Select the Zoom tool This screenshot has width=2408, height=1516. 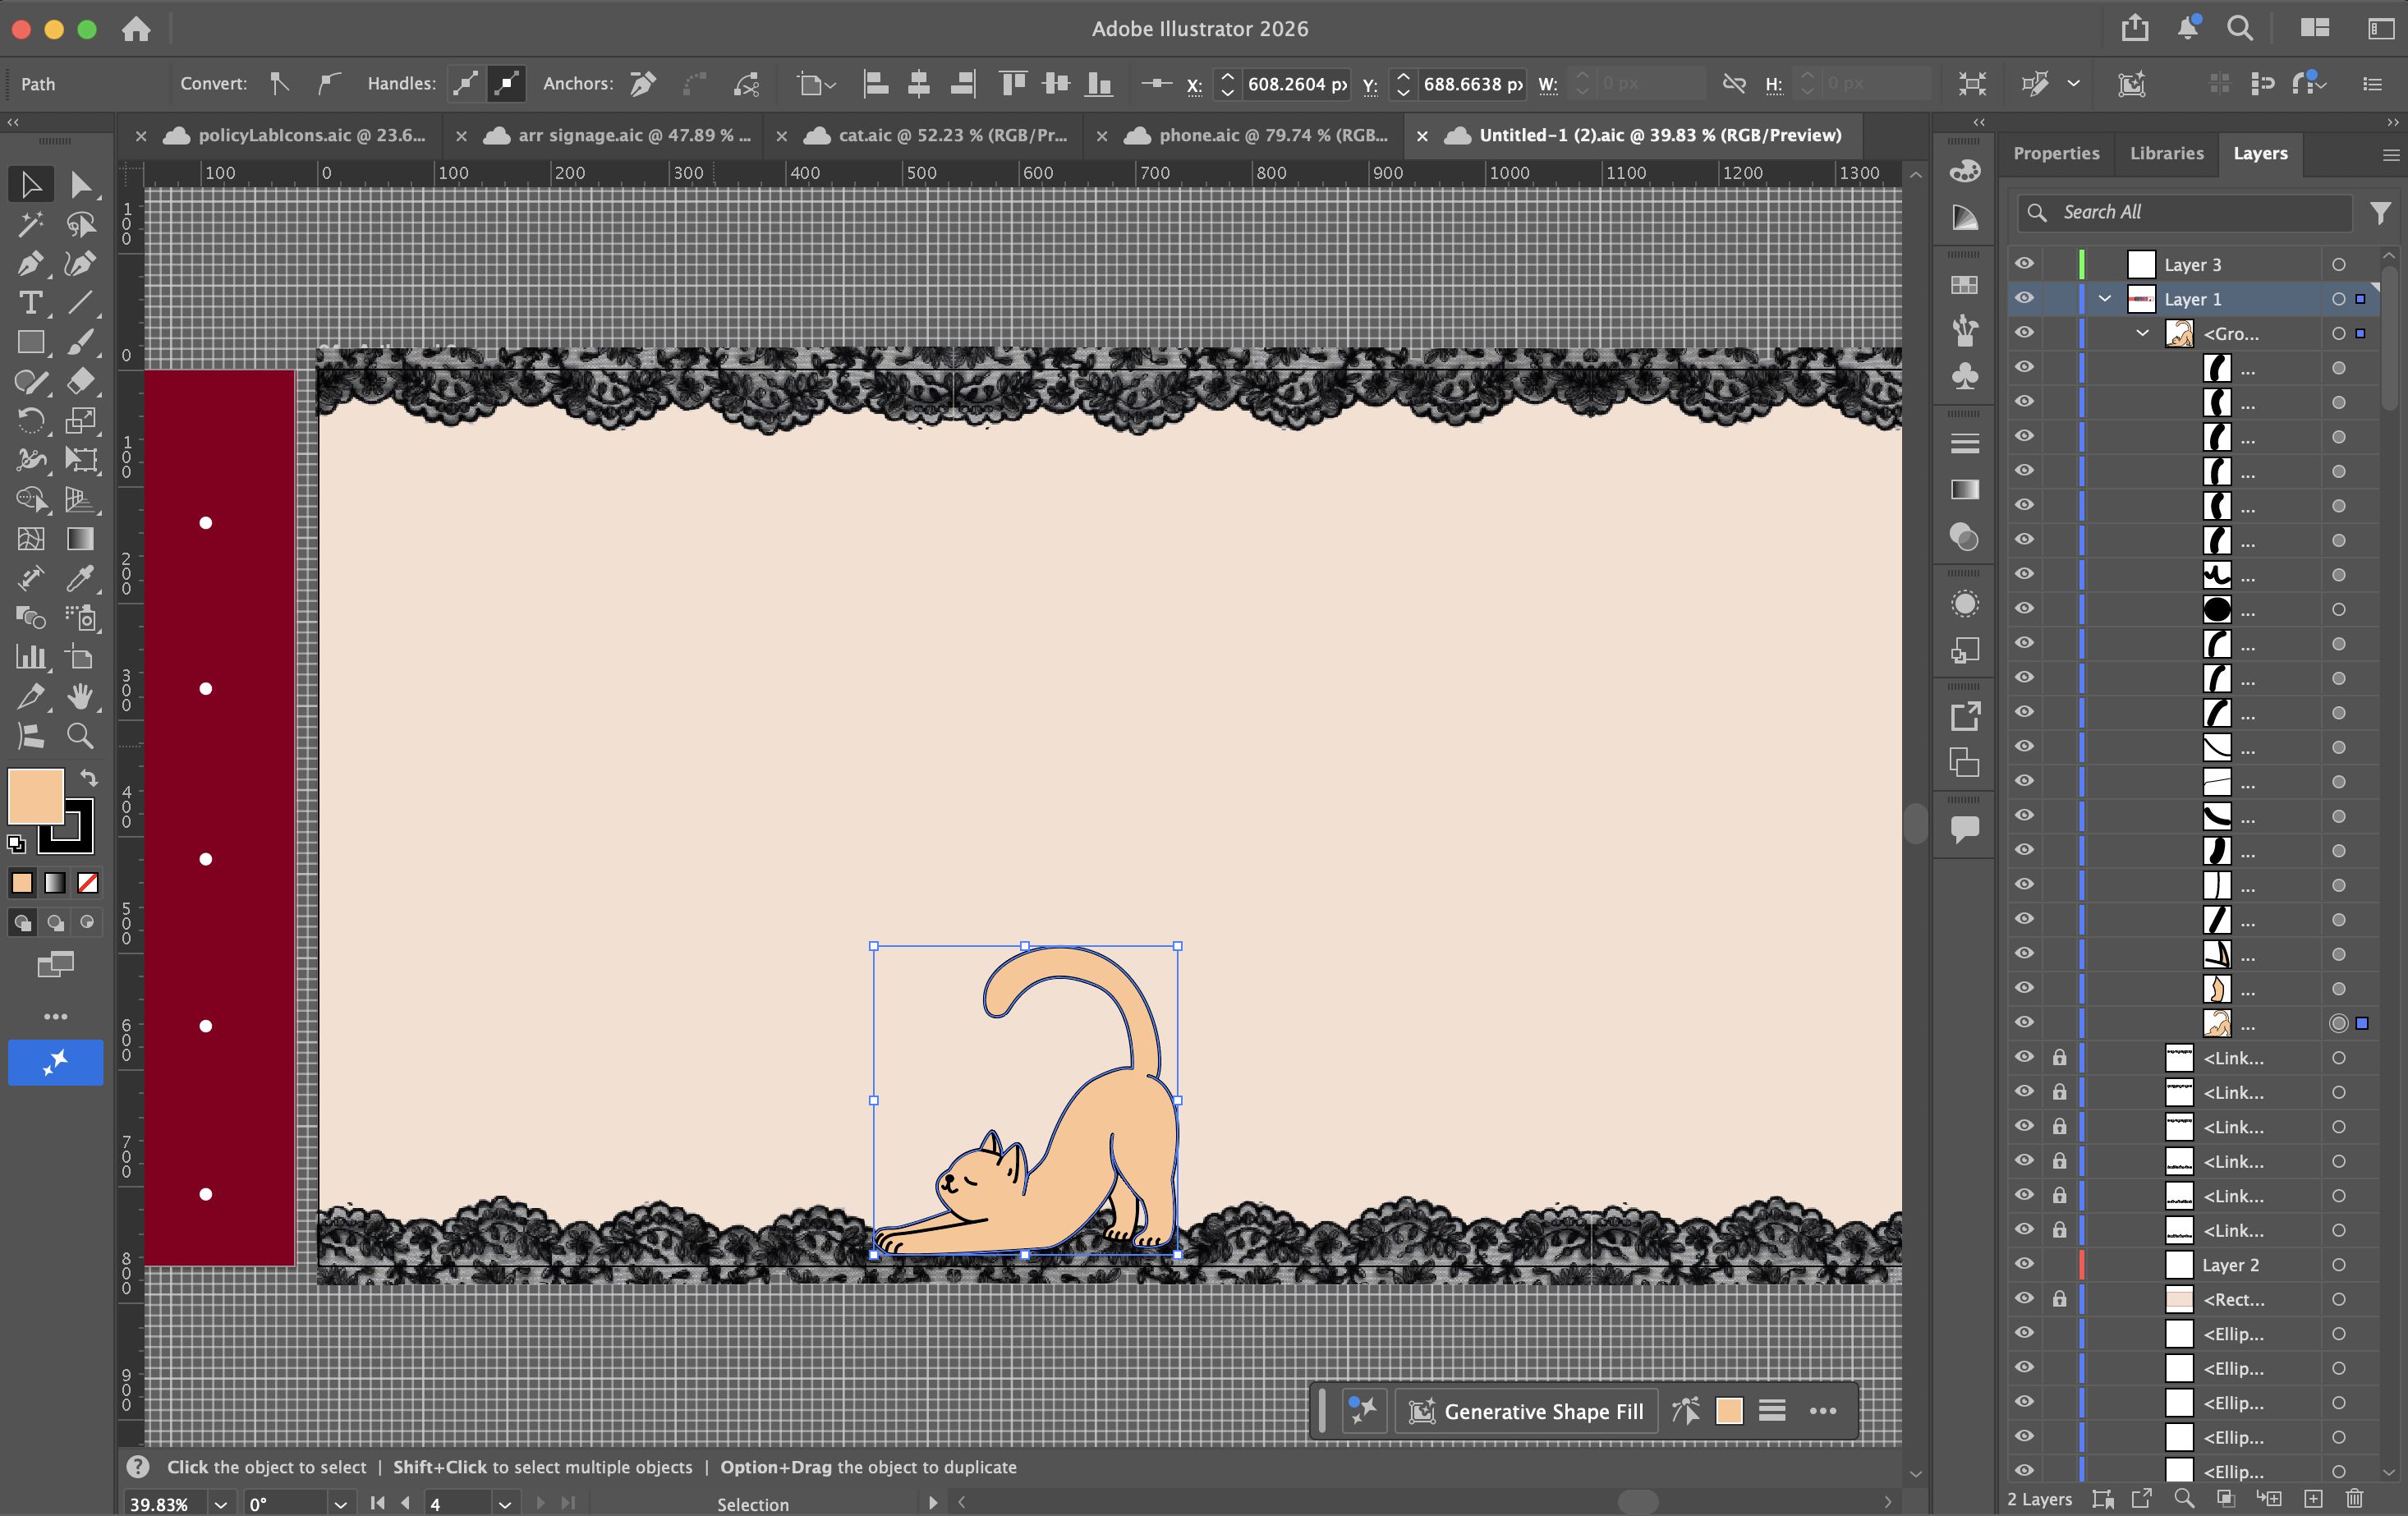pos(81,737)
